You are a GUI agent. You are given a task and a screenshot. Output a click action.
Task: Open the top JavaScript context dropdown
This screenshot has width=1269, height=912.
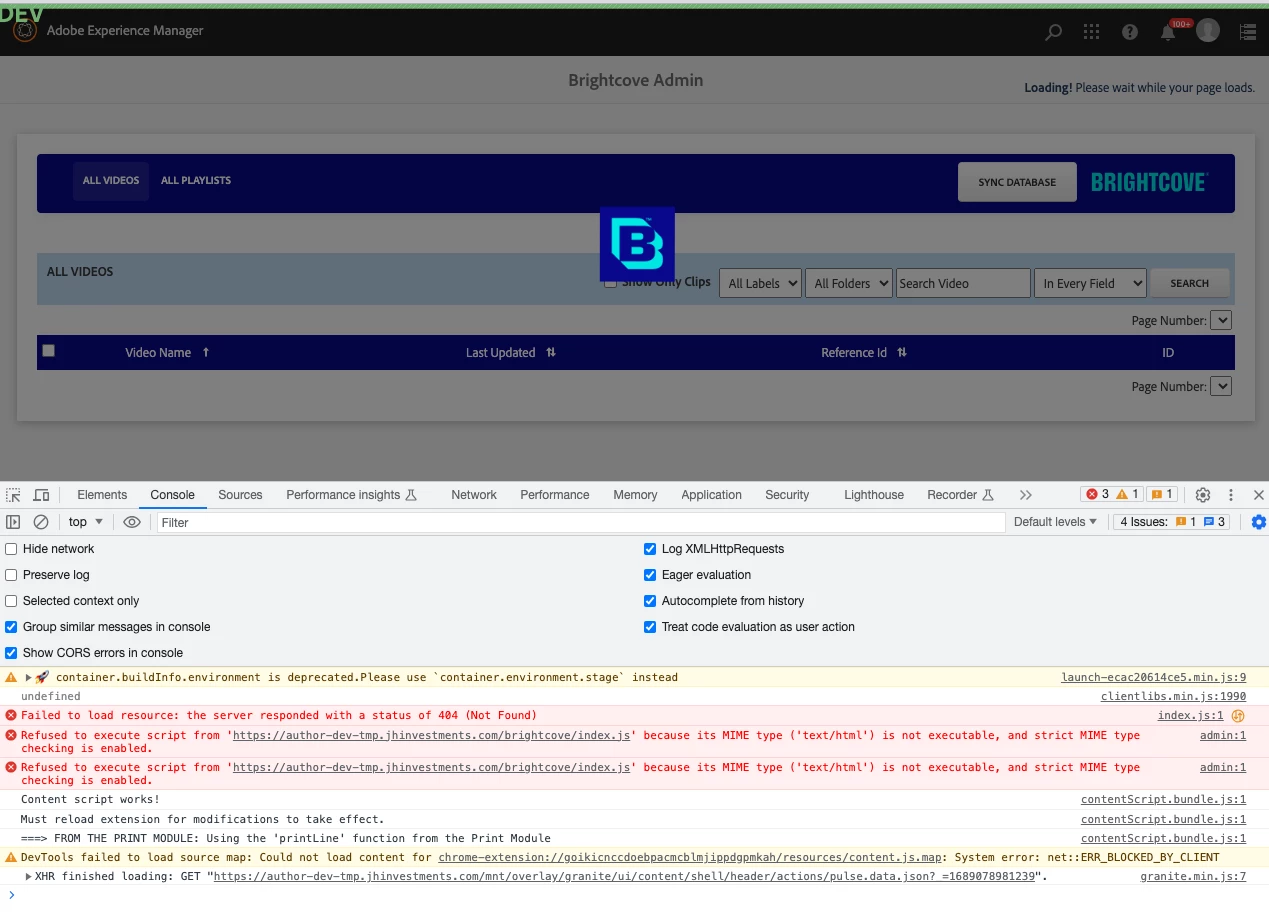point(86,522)
